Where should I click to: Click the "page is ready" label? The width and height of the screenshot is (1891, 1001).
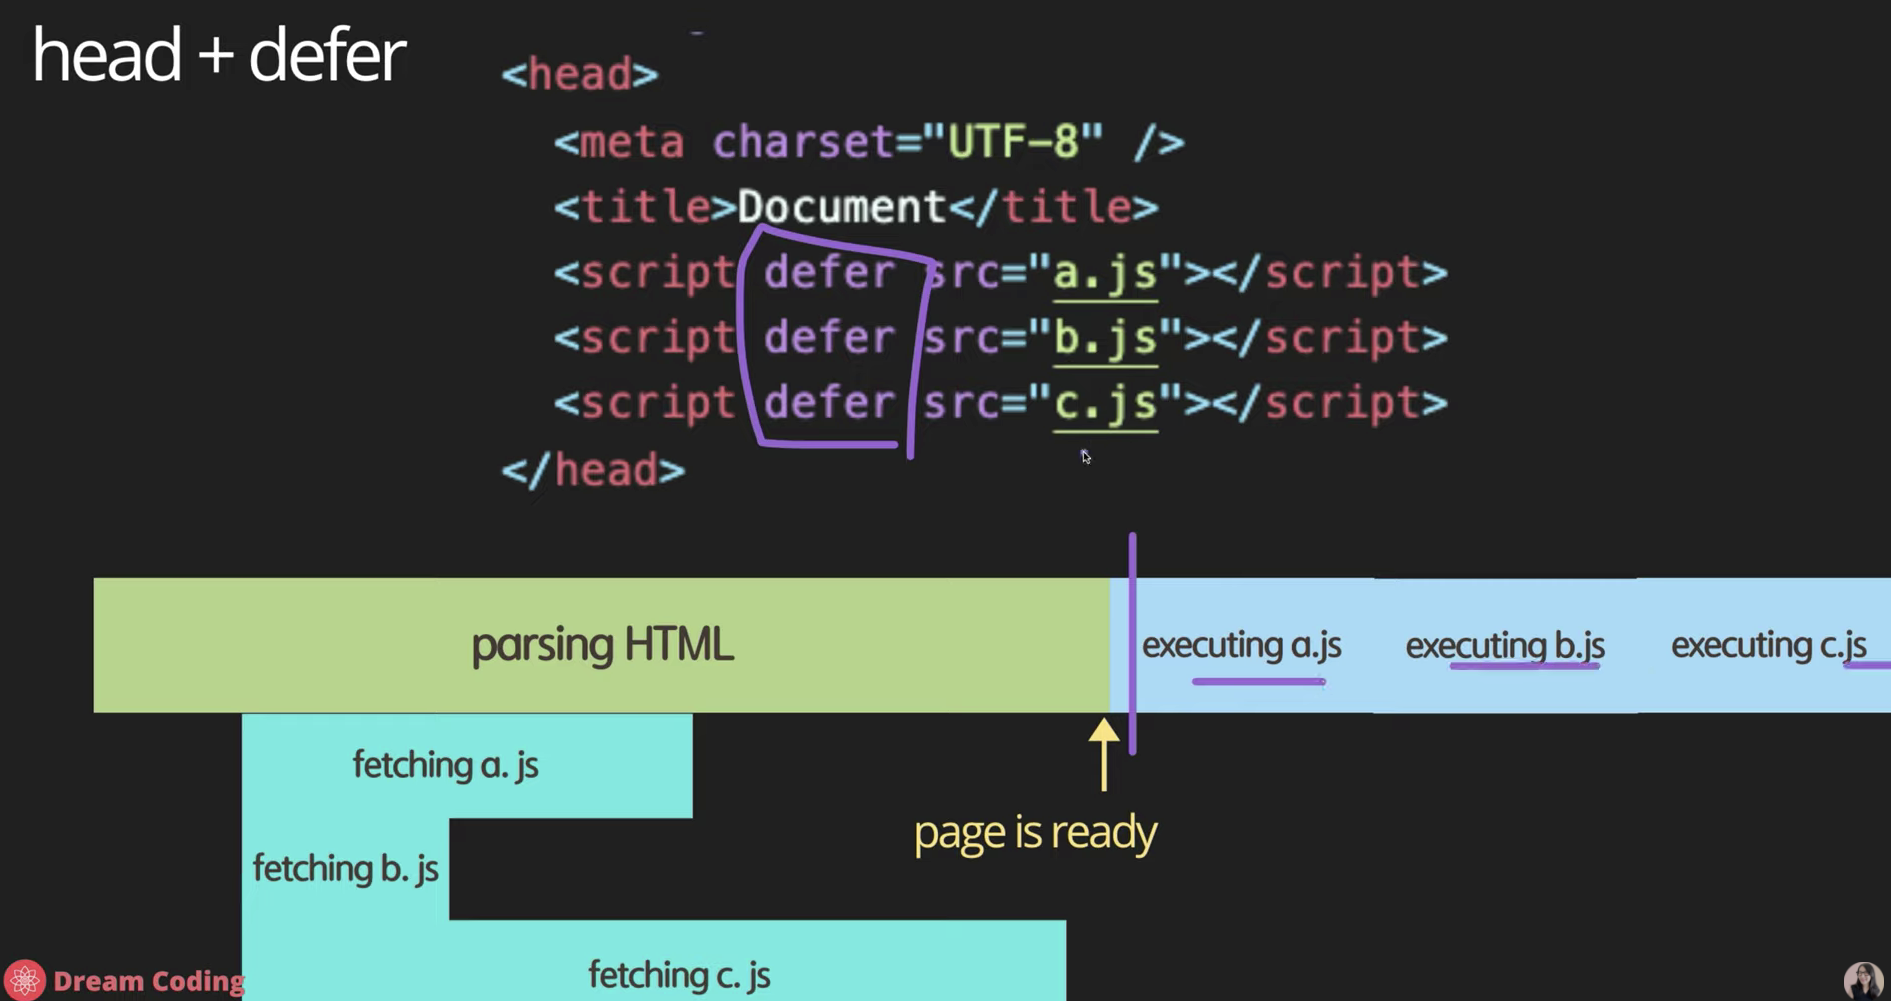tap(1035, 832)
